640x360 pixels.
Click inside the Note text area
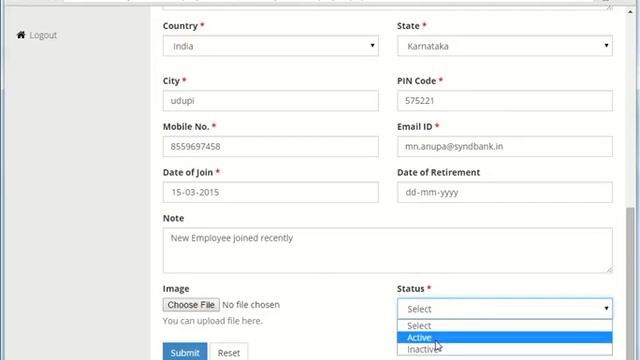tap(387, 250)
